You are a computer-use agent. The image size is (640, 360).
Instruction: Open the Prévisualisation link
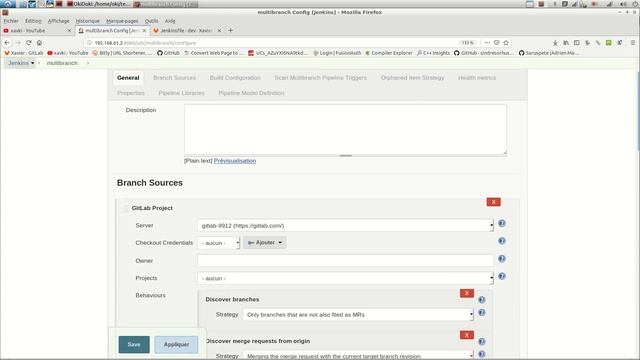pos(235,161)
